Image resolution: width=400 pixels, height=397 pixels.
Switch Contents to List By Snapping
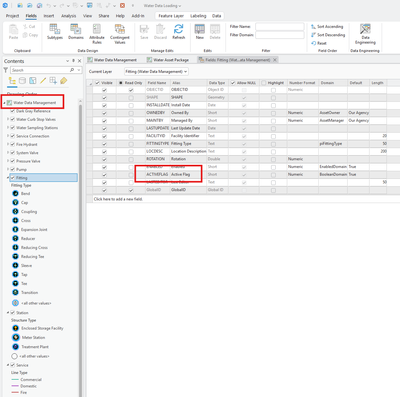pos(53,81)
